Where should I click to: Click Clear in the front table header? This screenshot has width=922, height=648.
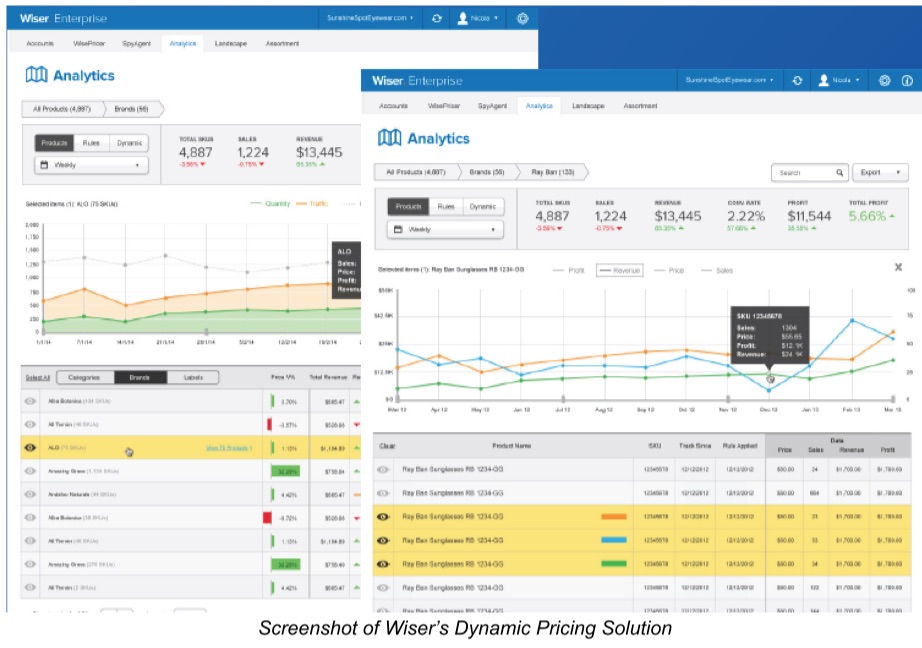(387, 446)
